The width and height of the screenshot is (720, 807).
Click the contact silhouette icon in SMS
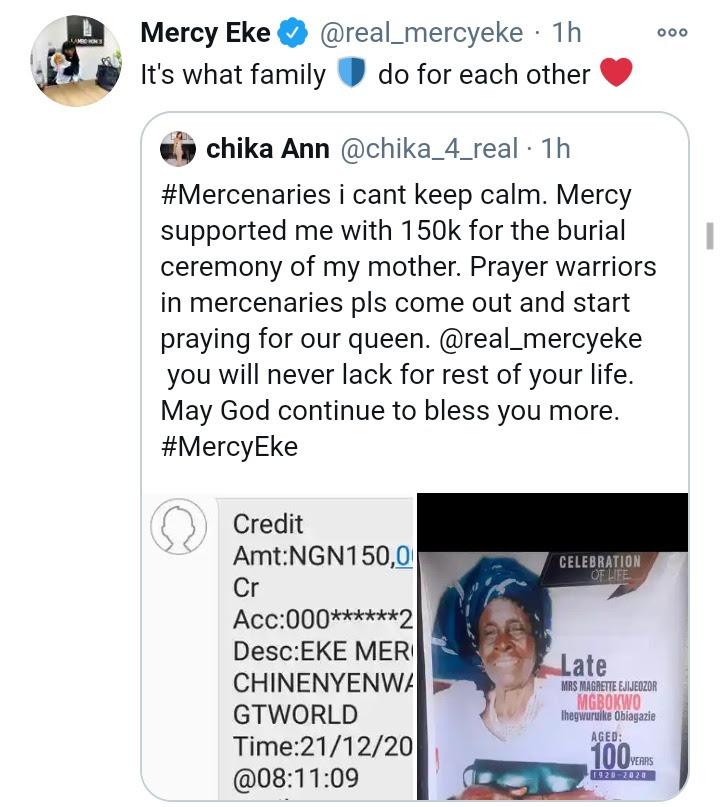click(x=179, y=524)
